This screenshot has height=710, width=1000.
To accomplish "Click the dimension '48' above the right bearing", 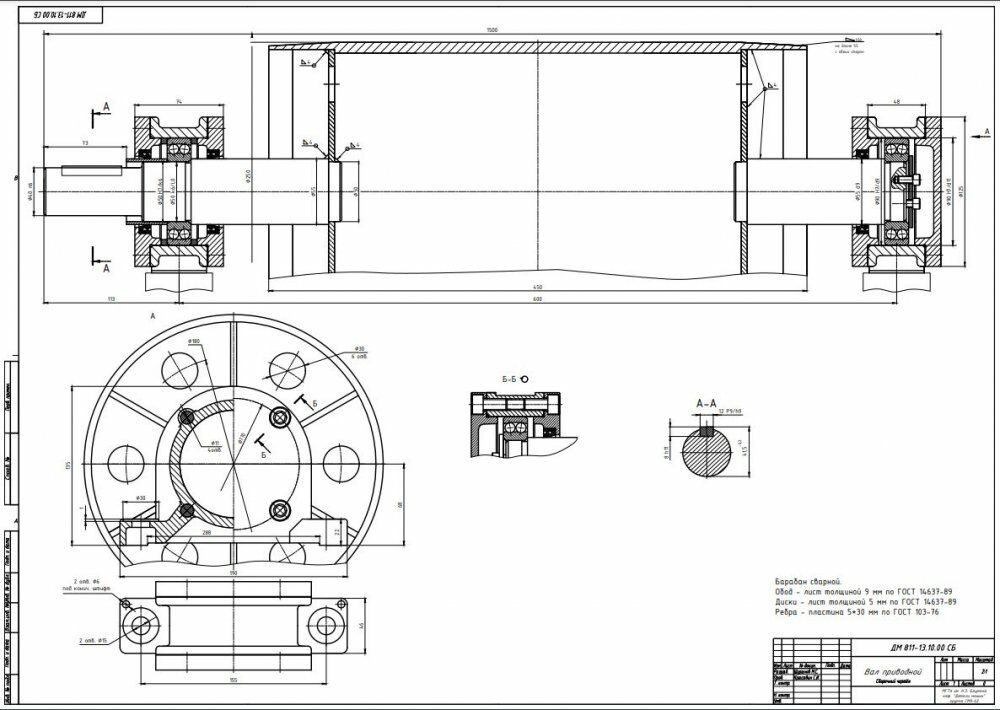I will [x=897, y=101].
